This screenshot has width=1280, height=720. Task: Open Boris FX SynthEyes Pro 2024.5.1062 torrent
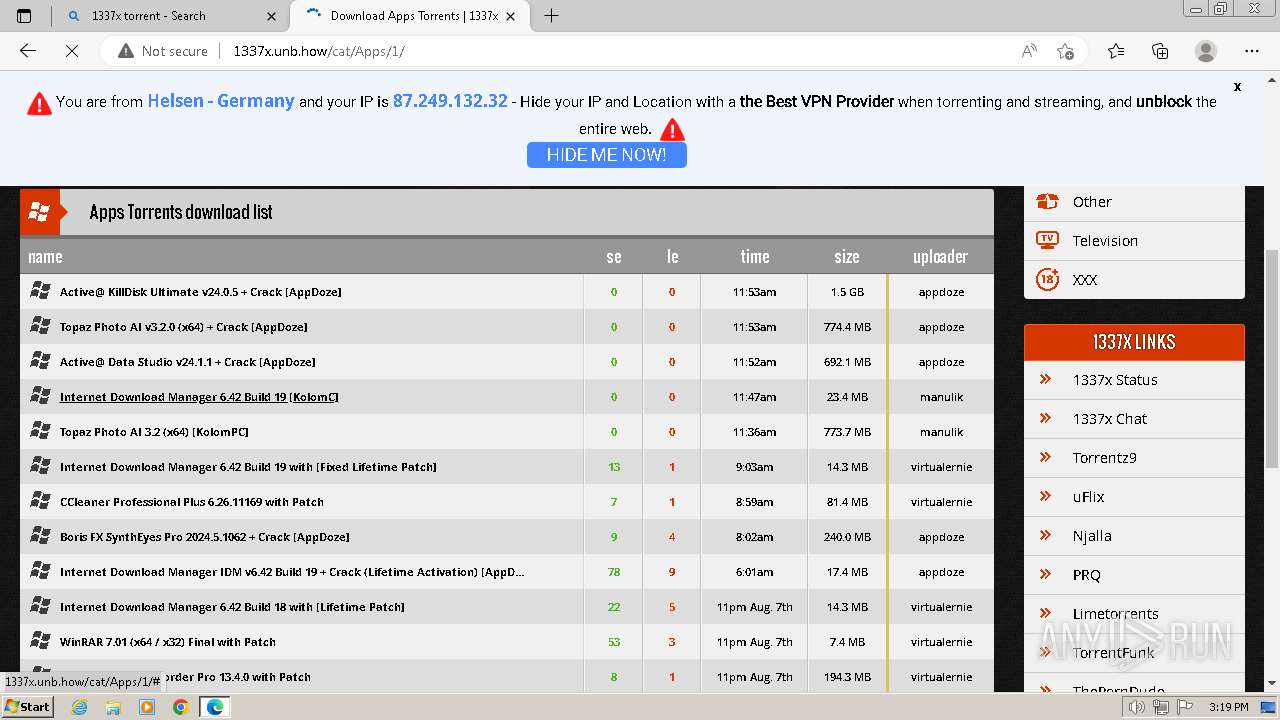pyautogui.click(x=205, y=537)
